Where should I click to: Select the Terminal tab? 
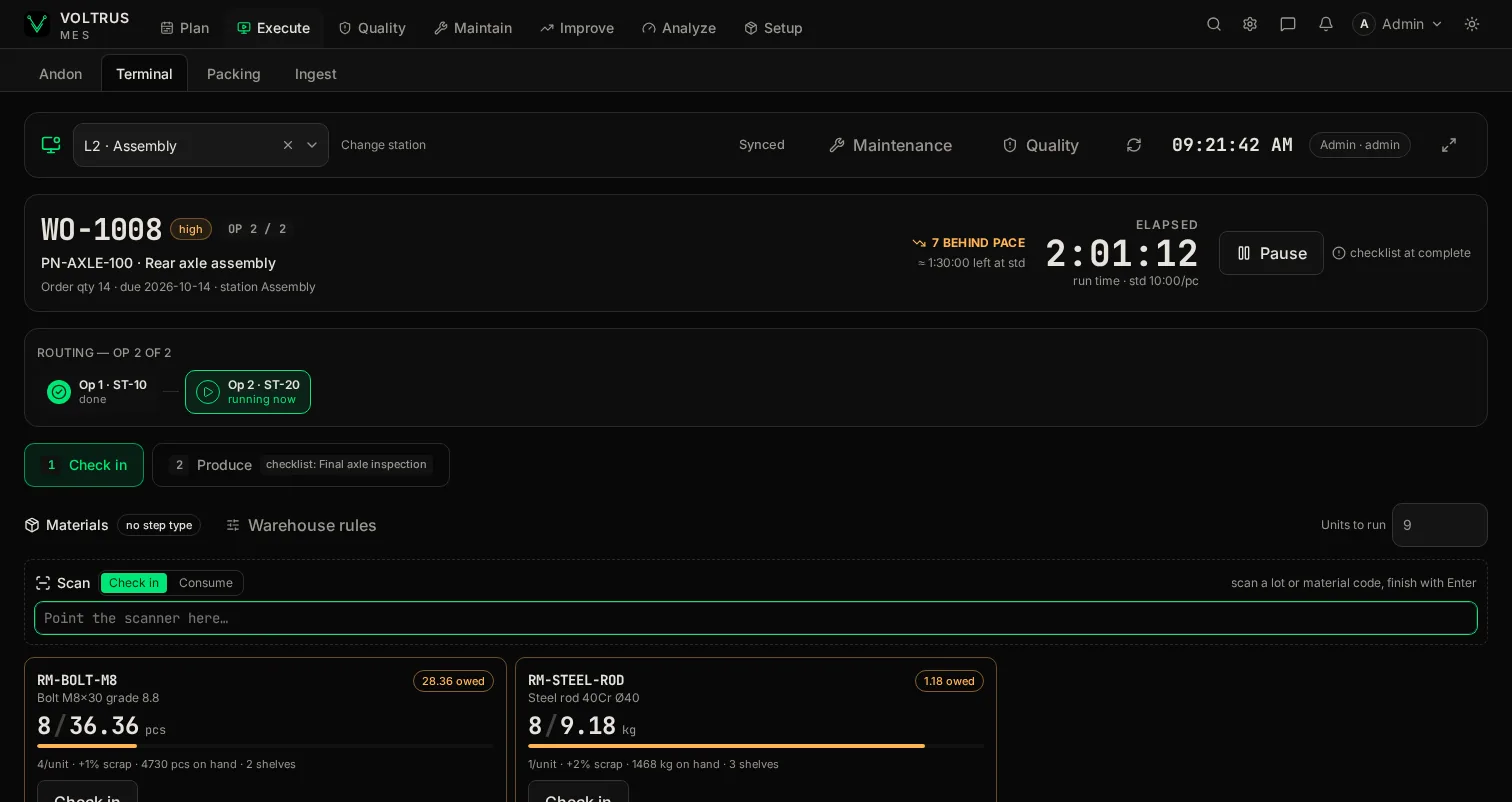[x=144, y=74]
